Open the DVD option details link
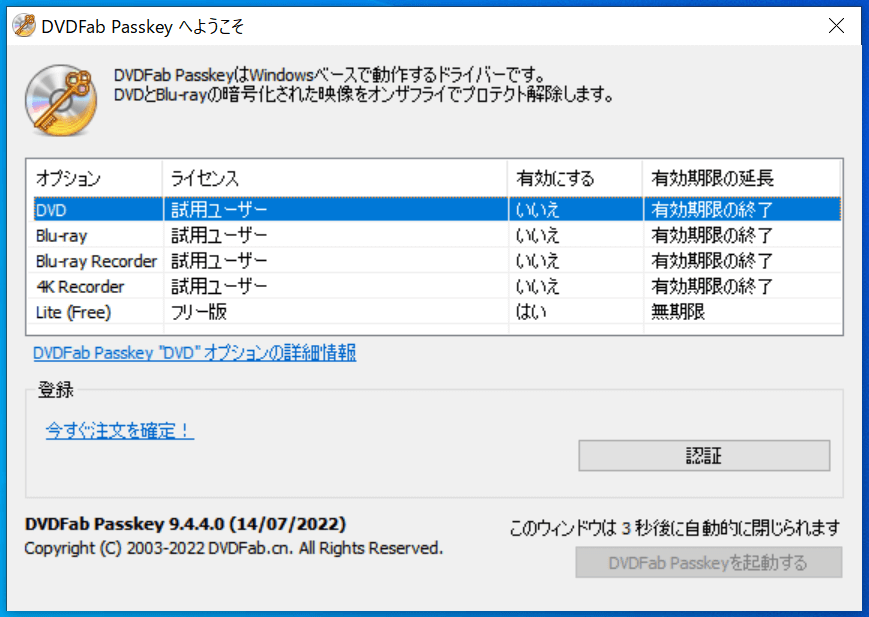Image resolution: width=869 pixels, height=617 pixels. point(195,353)
